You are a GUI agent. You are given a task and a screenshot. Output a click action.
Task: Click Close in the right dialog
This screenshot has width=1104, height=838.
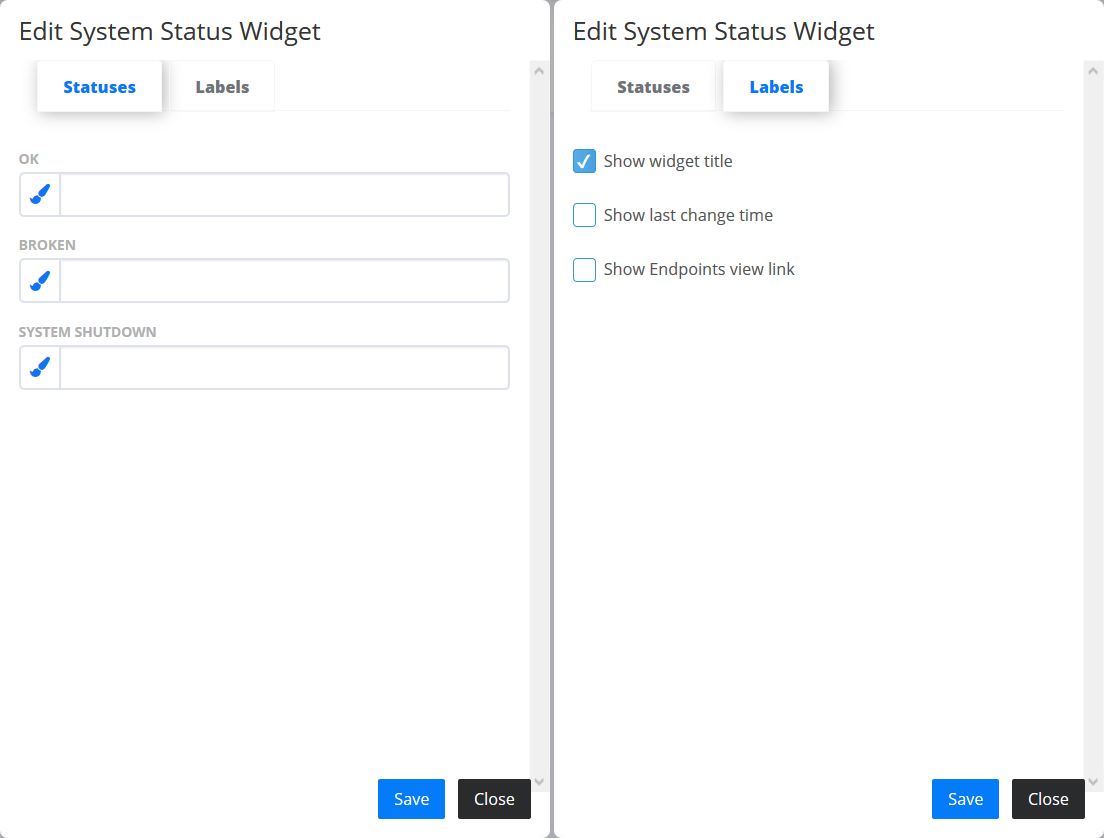pos(1048,799)
